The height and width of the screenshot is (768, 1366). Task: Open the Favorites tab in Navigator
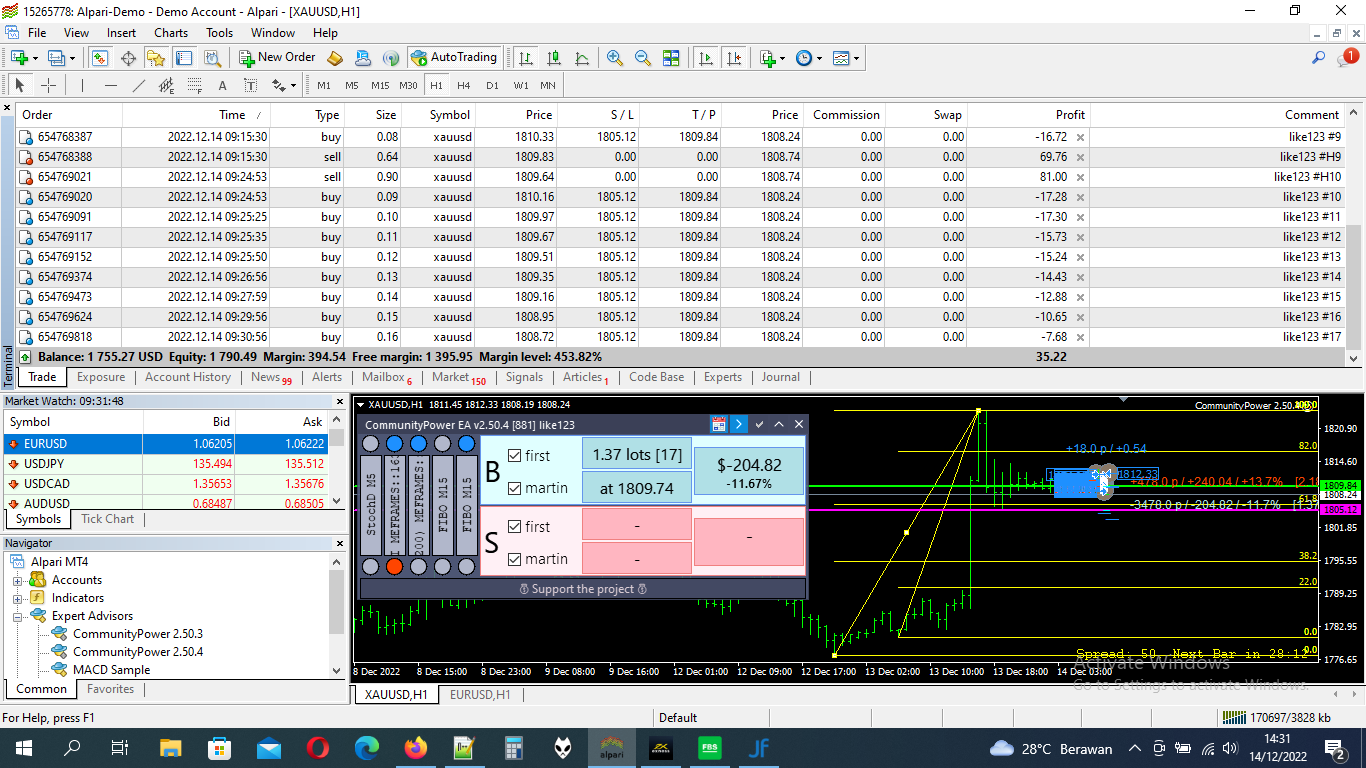point(110,689)
